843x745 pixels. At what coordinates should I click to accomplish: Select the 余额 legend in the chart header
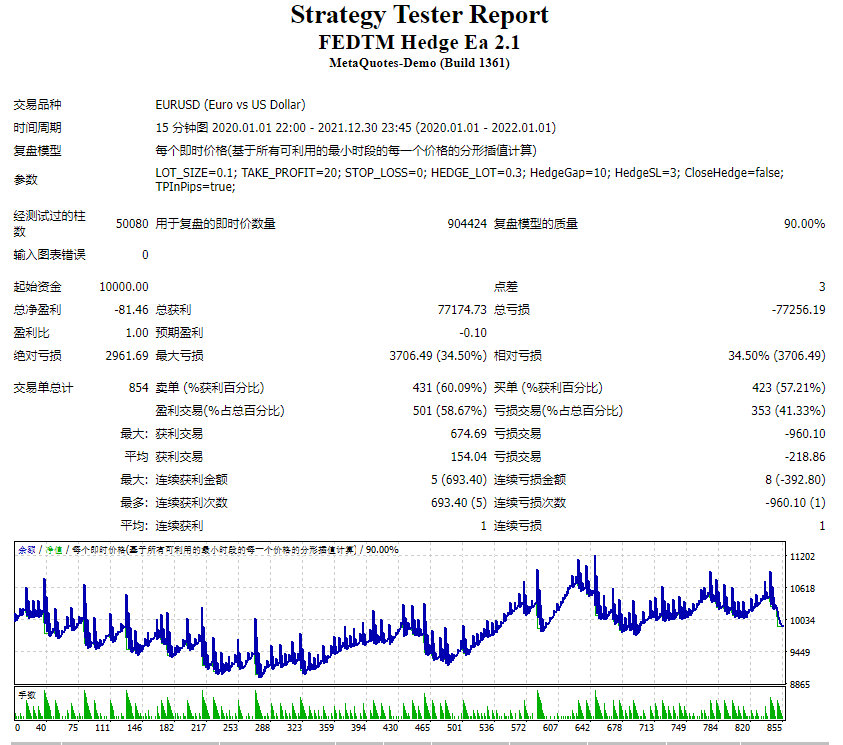[x=25, y=549]
